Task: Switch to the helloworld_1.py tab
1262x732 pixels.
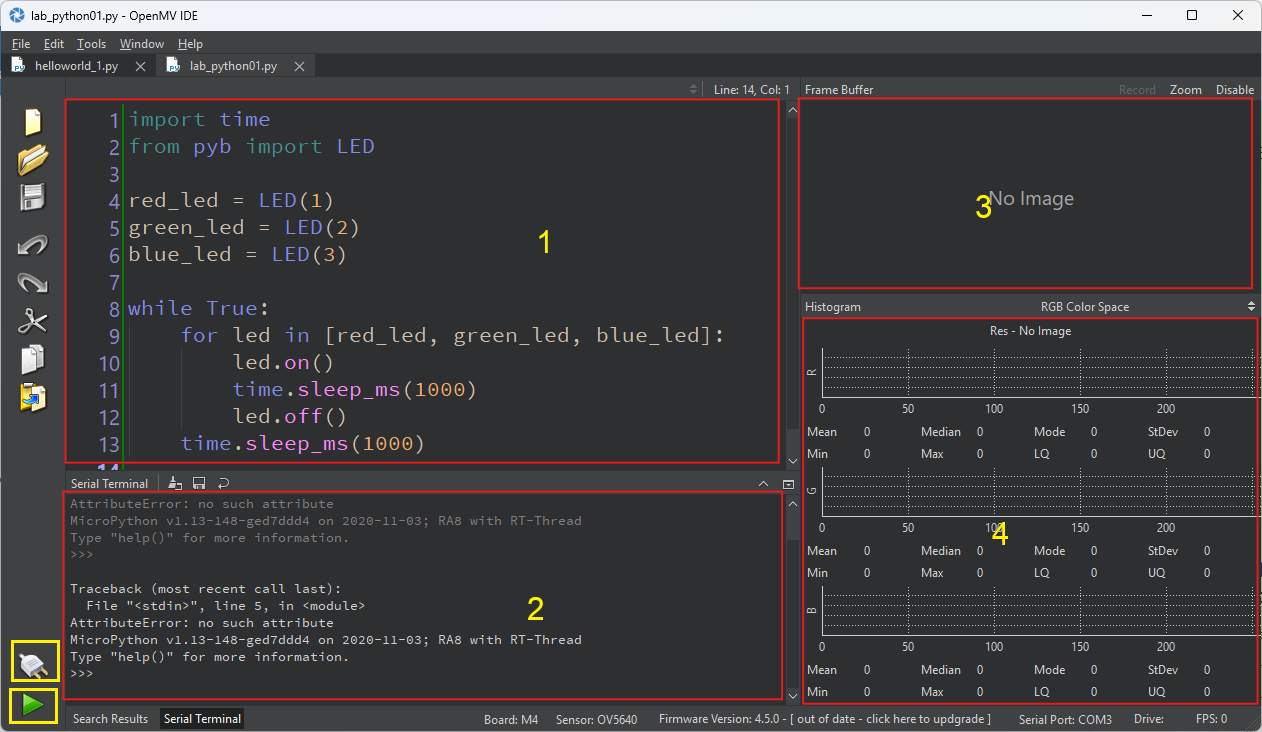Action: (75, 64)
